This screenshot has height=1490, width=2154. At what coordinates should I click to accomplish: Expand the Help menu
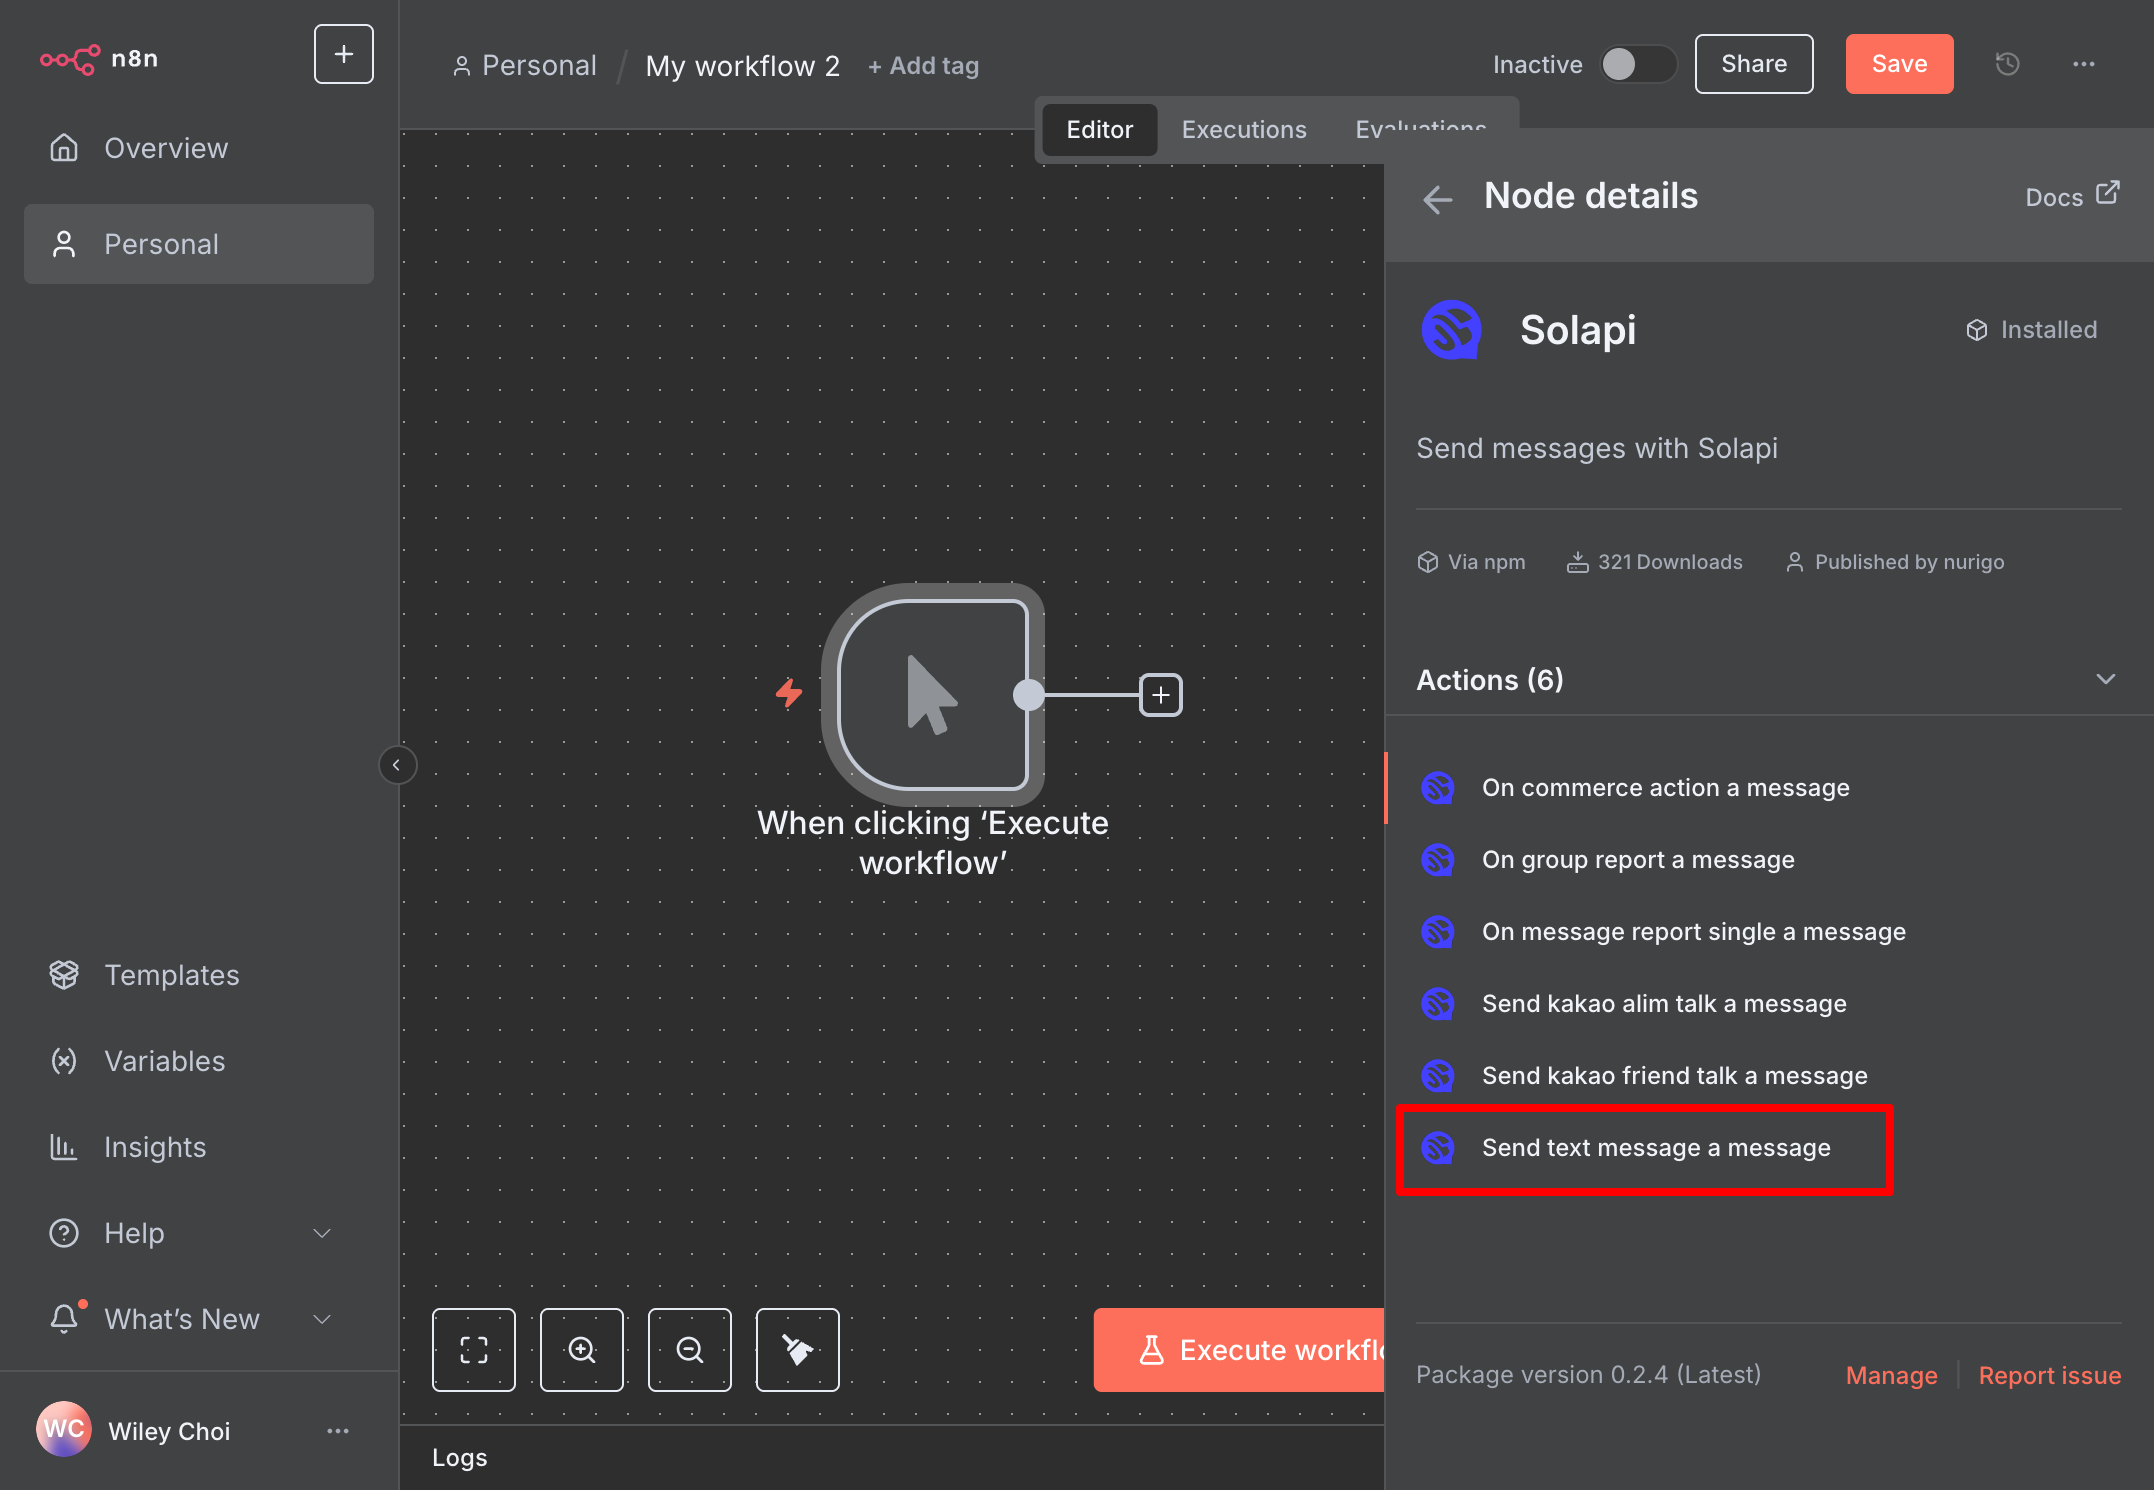click(x=199, y=1233)
